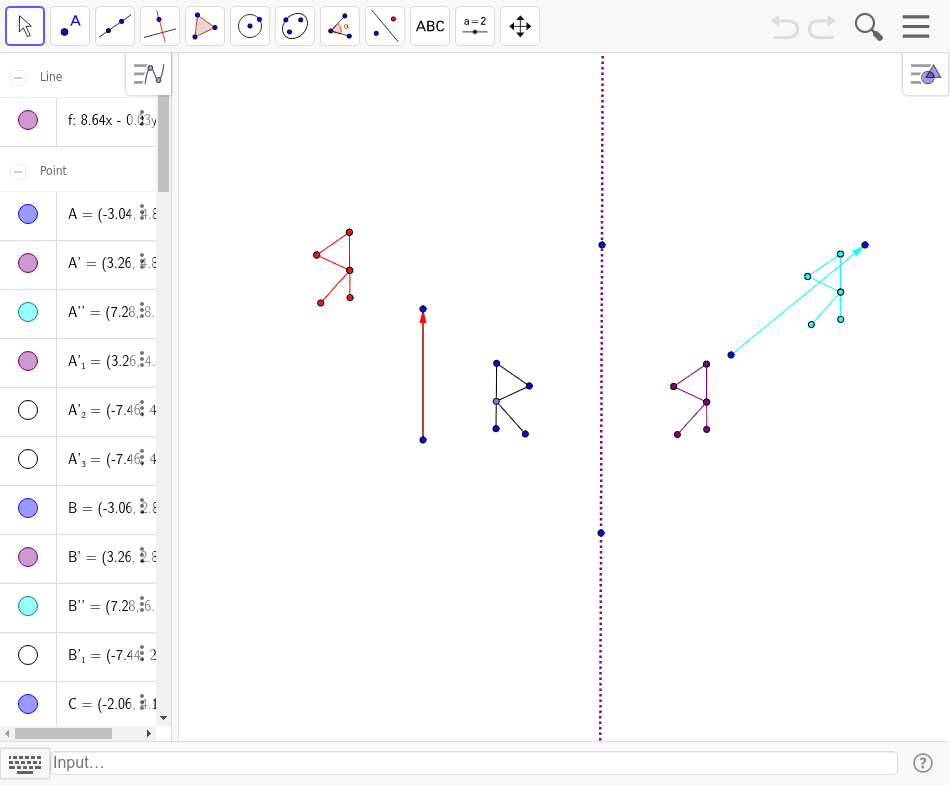
Task: Toggle visibility of point B
Action: coord(28,508)
